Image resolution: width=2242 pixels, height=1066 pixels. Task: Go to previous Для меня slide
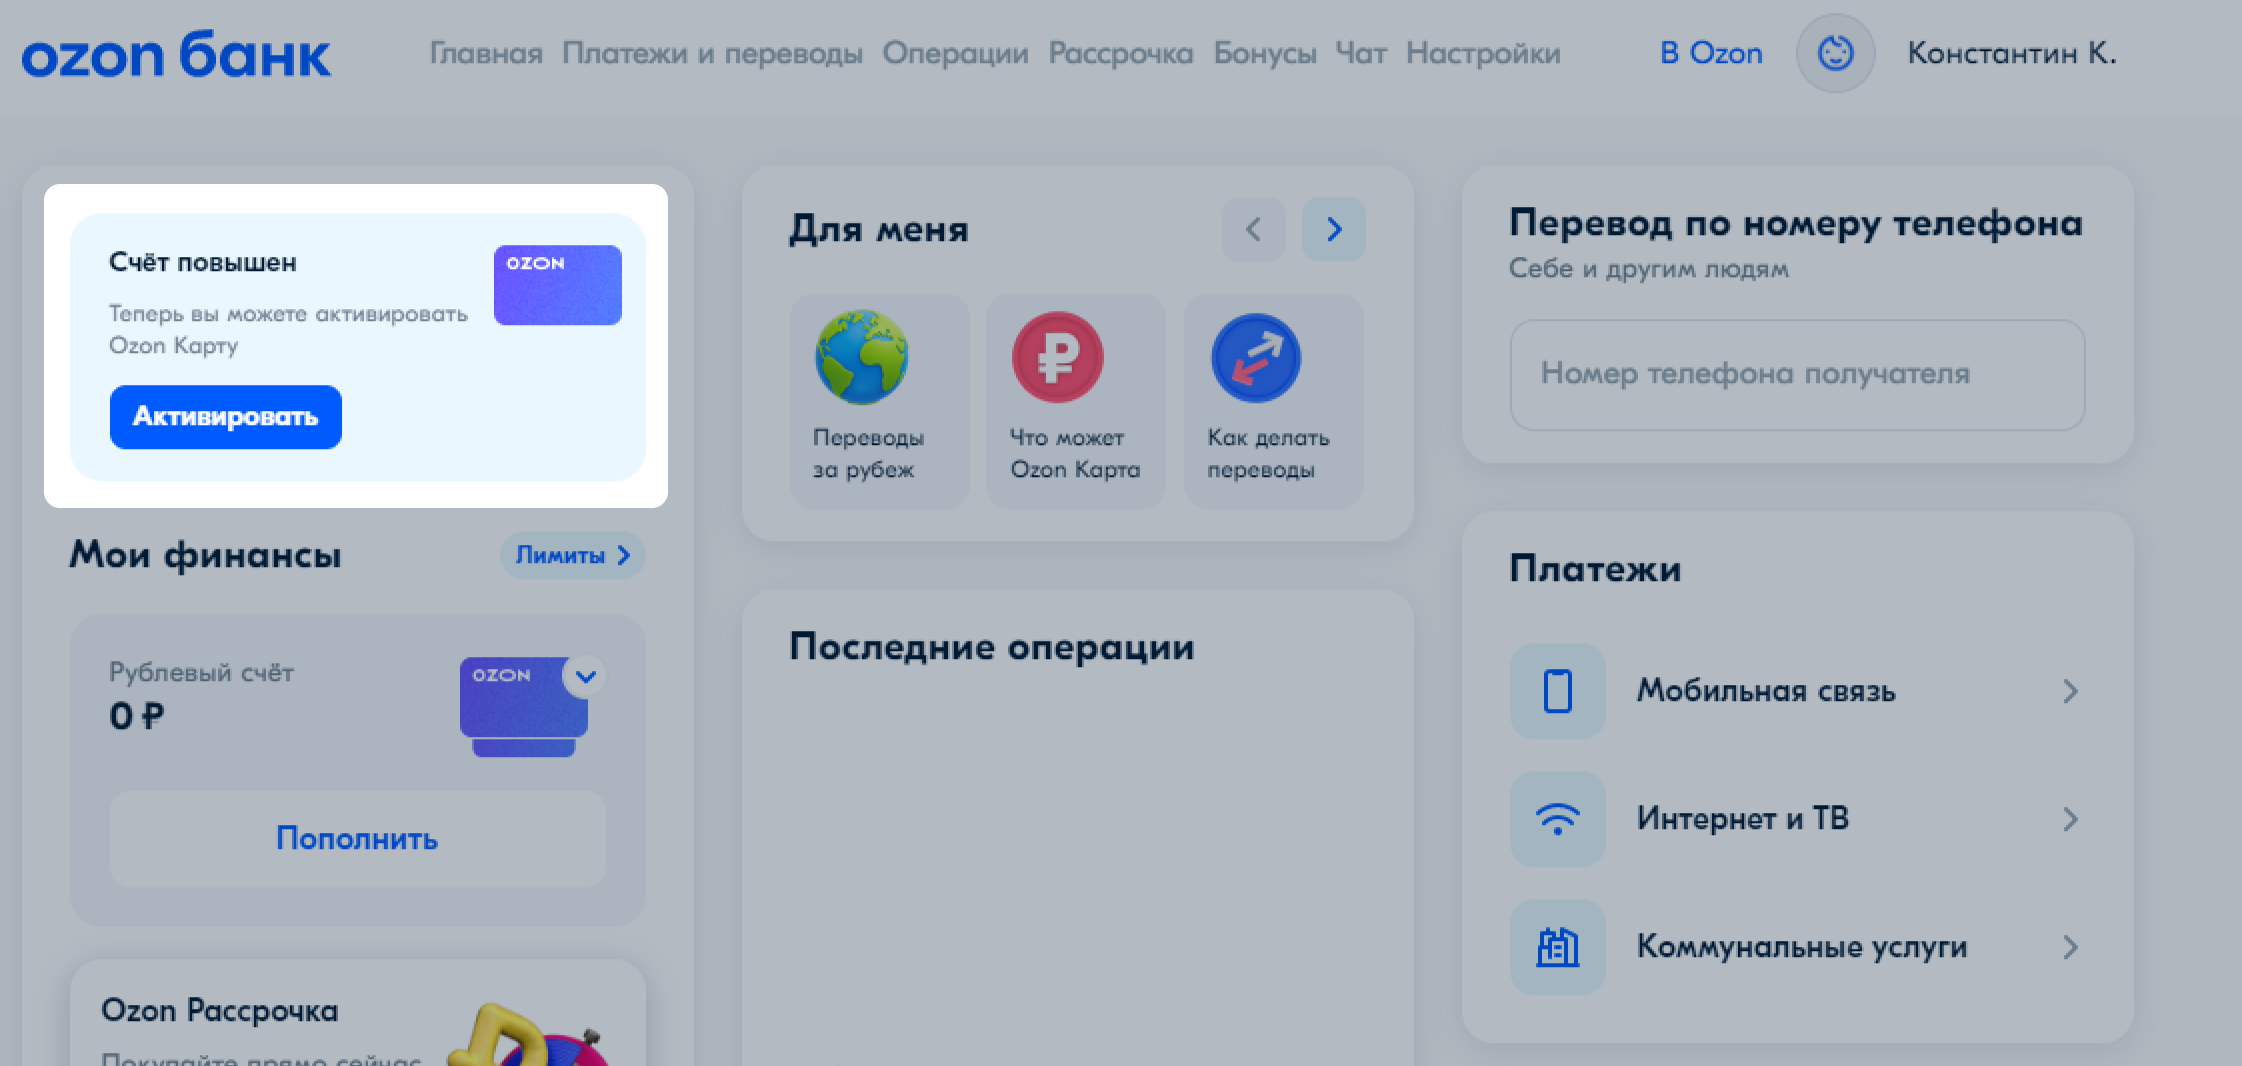pyautogui.click(x=1253, y=229)
